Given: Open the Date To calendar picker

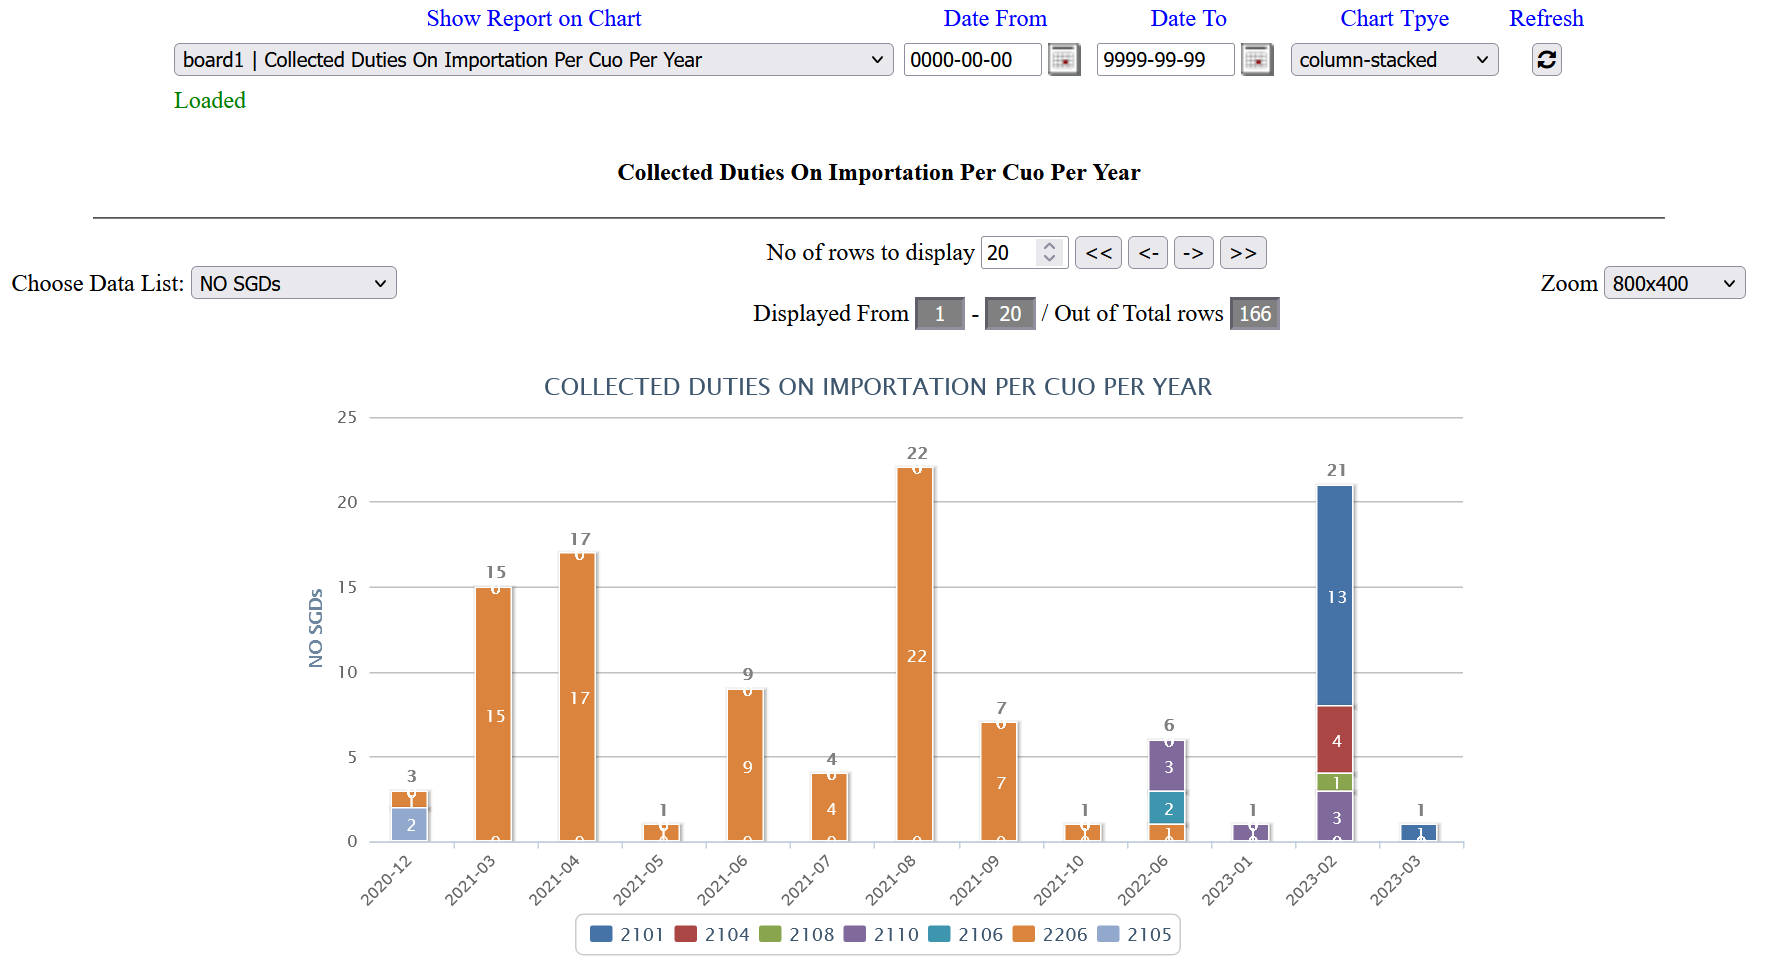Looking at the screenshot, I should tap(1256, 60).
